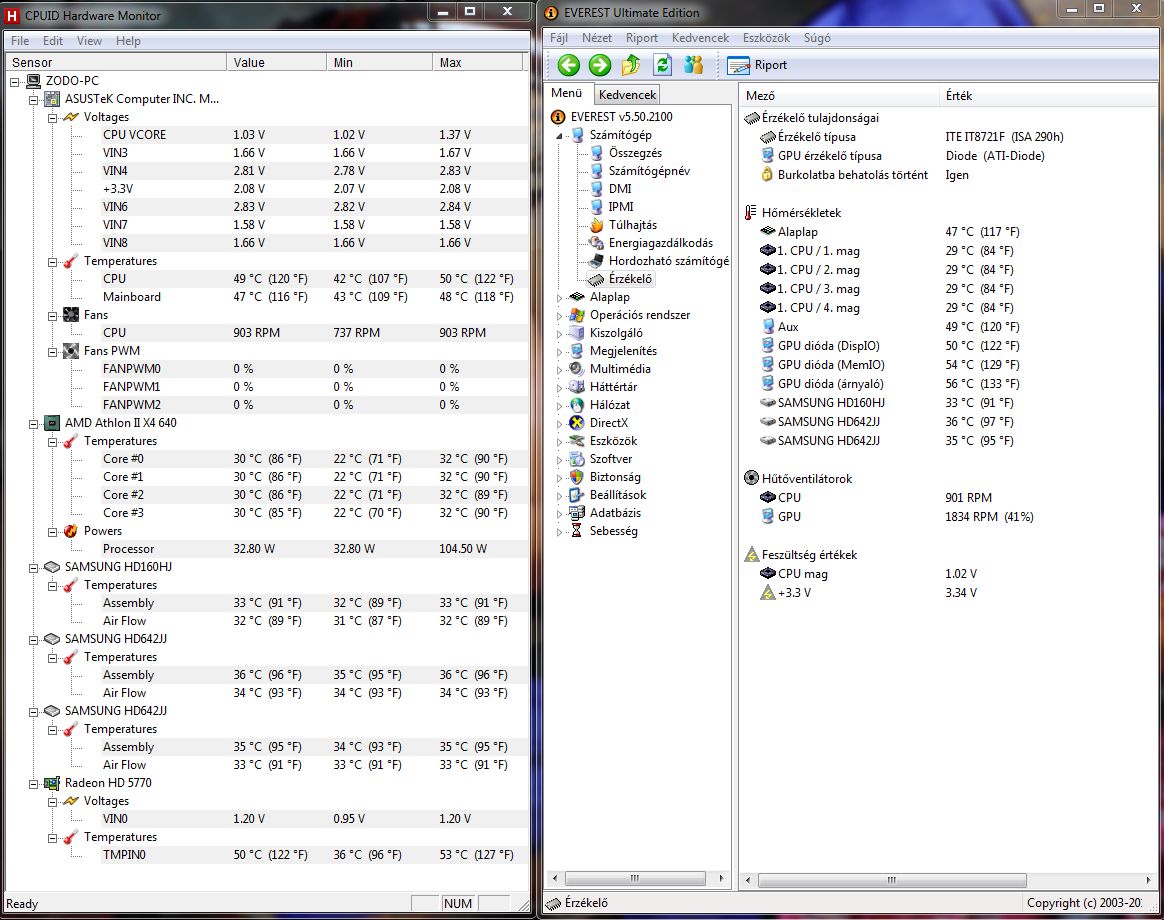Open the Help menu in Hardware Monitor

point(128,41)
